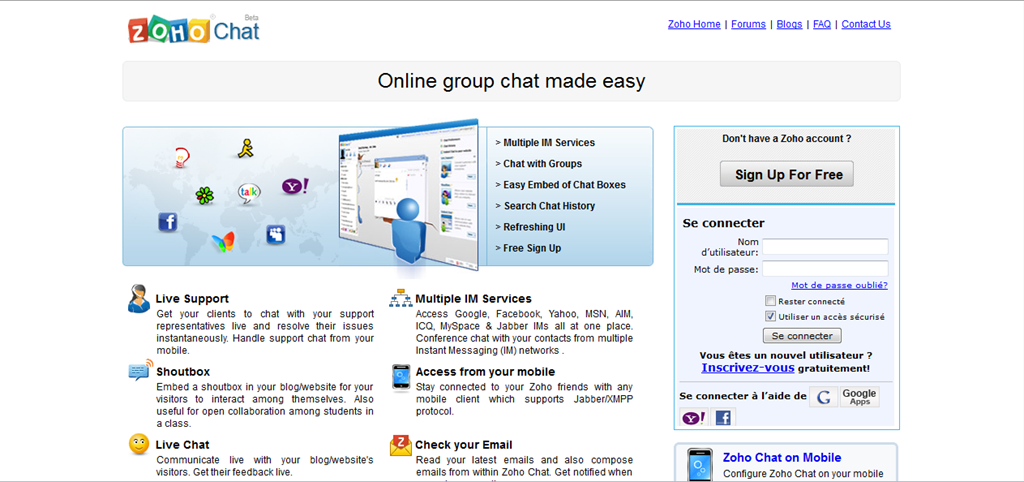Click the Zoho Chat logo
Viewport: 1024px width, 482px height.
tap(194, 29)
